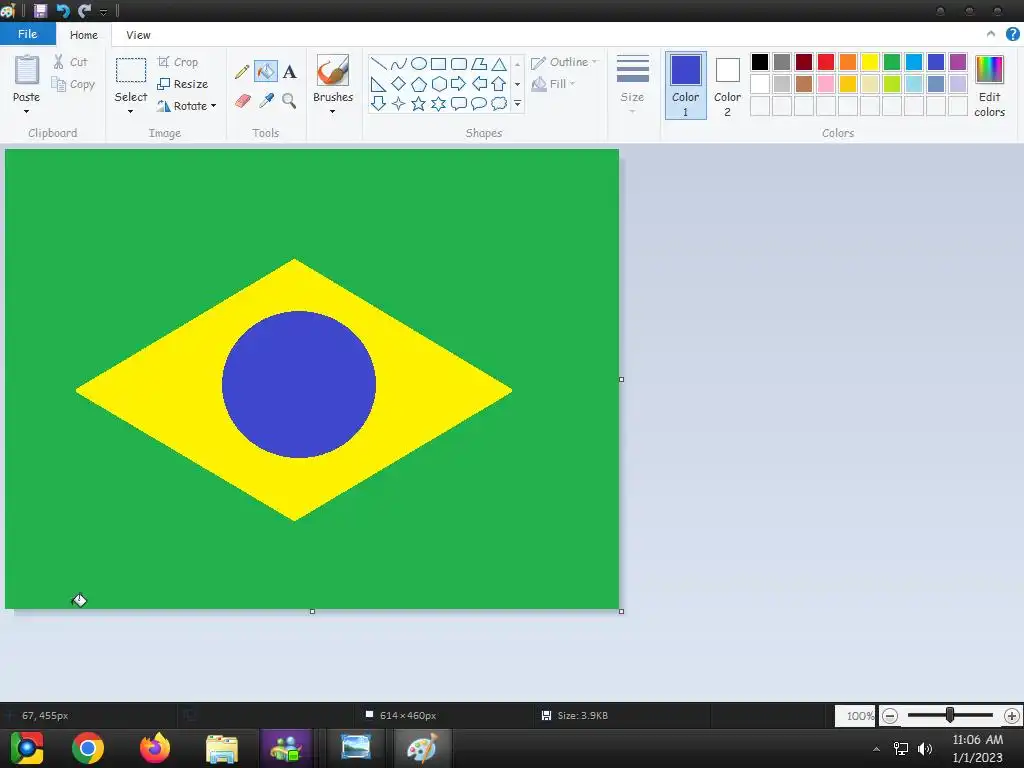Open Firefox from the taskbar
Image resolution: width=1024 pixels, height=768 pixels.
click(155, 748)
